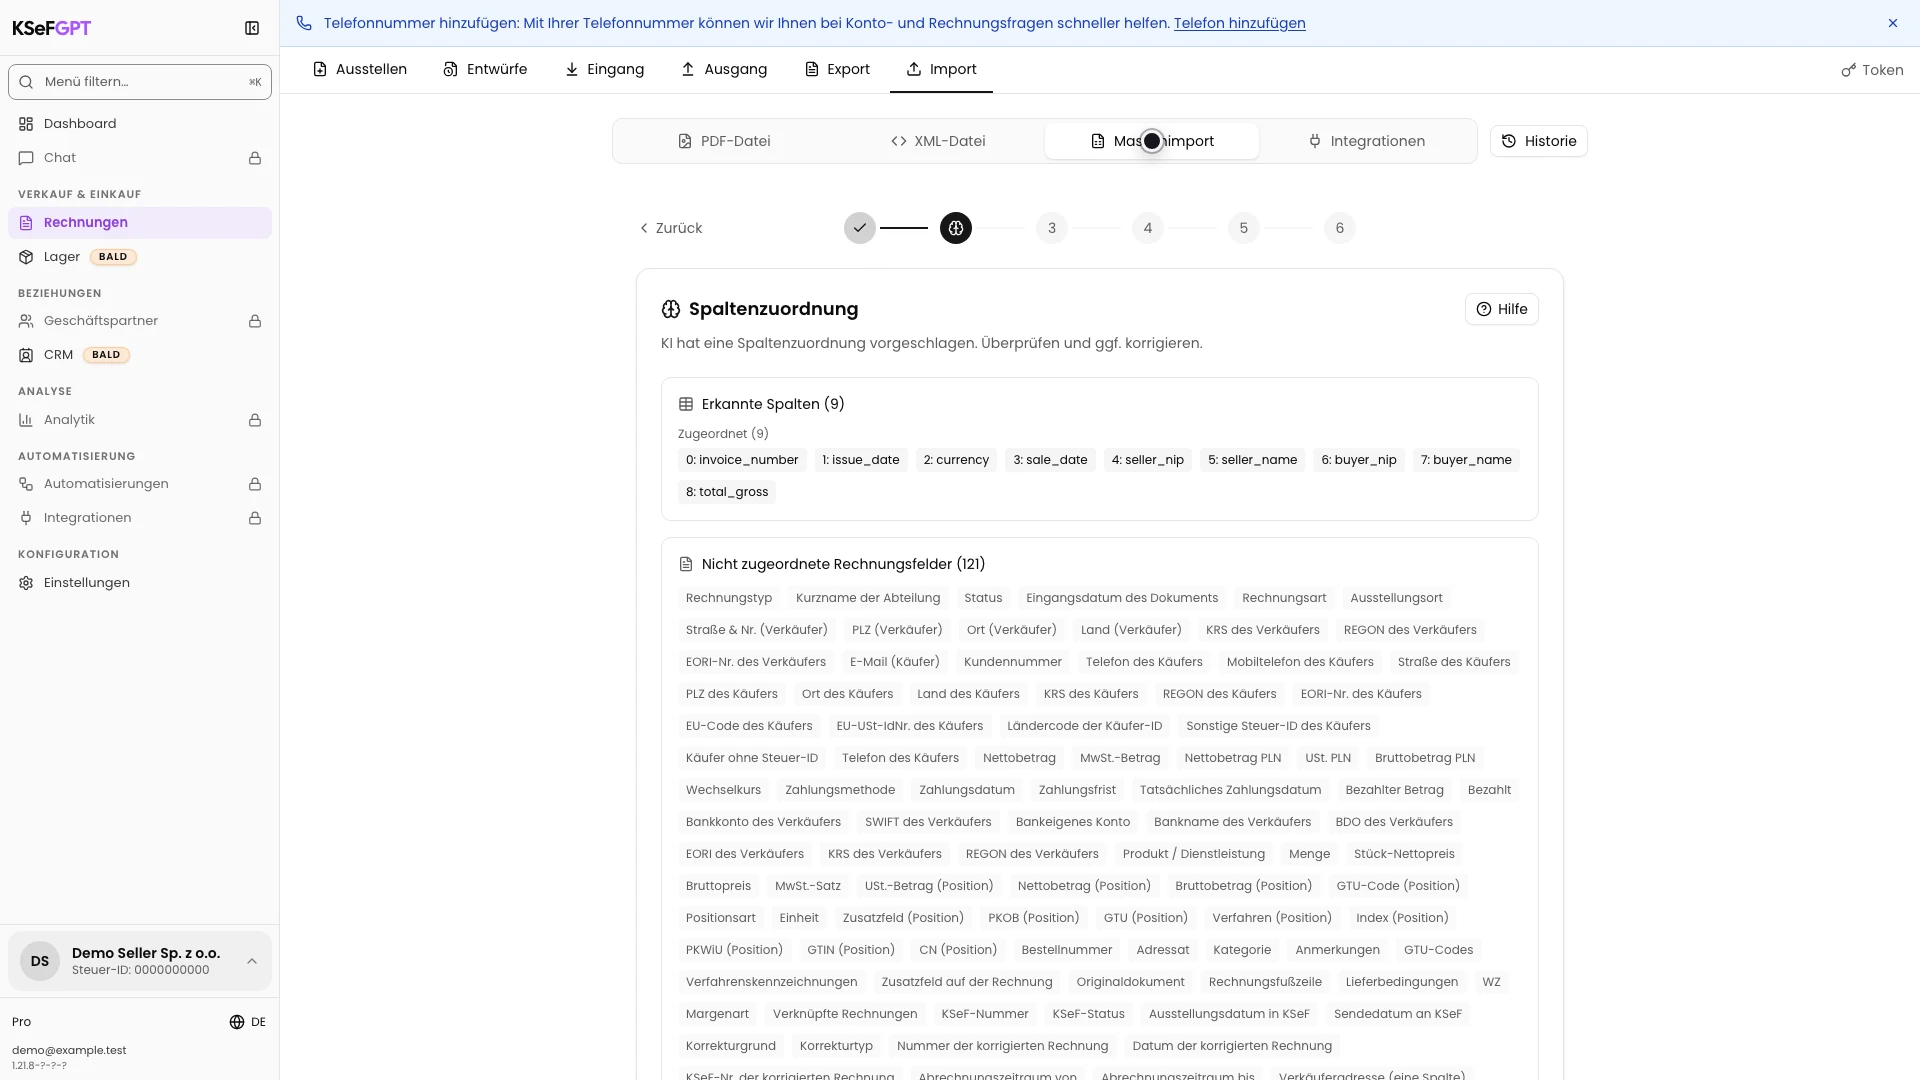Select the Integrationen import option
Screen dimensions: 1920x1080
(1366, 141)
